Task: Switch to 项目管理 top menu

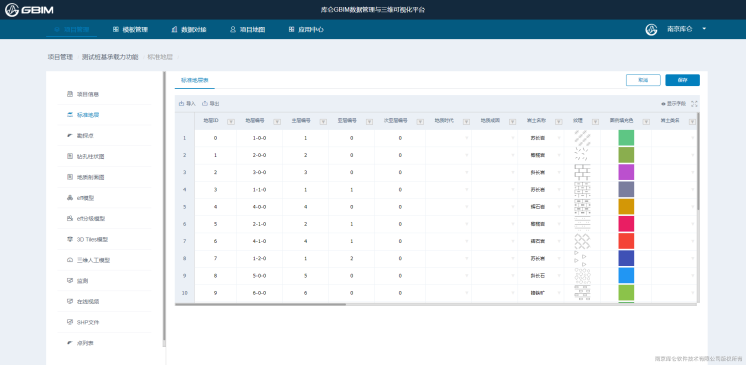Action: (72, 30)
